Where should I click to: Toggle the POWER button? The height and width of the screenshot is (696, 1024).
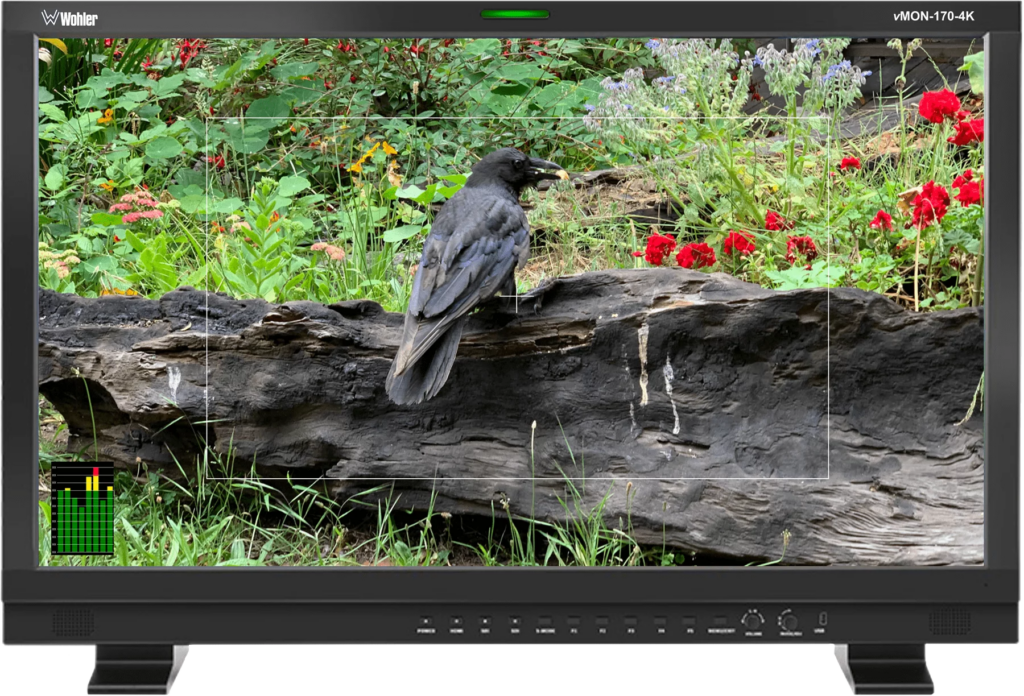click(x=425, y=620)
